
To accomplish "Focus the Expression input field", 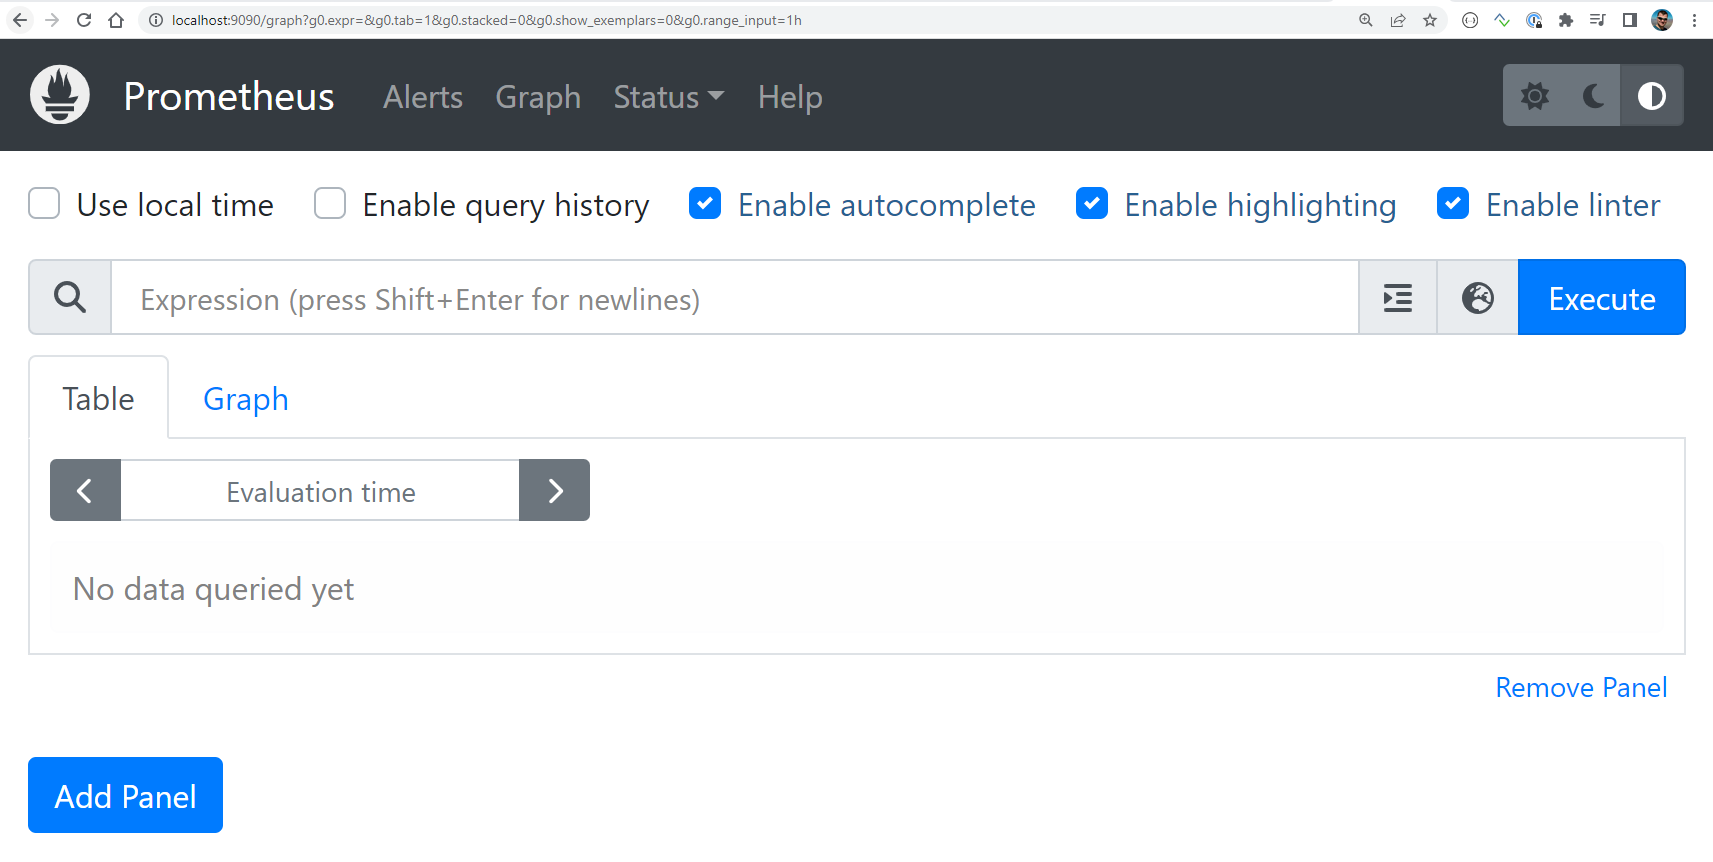I will 734,298.
